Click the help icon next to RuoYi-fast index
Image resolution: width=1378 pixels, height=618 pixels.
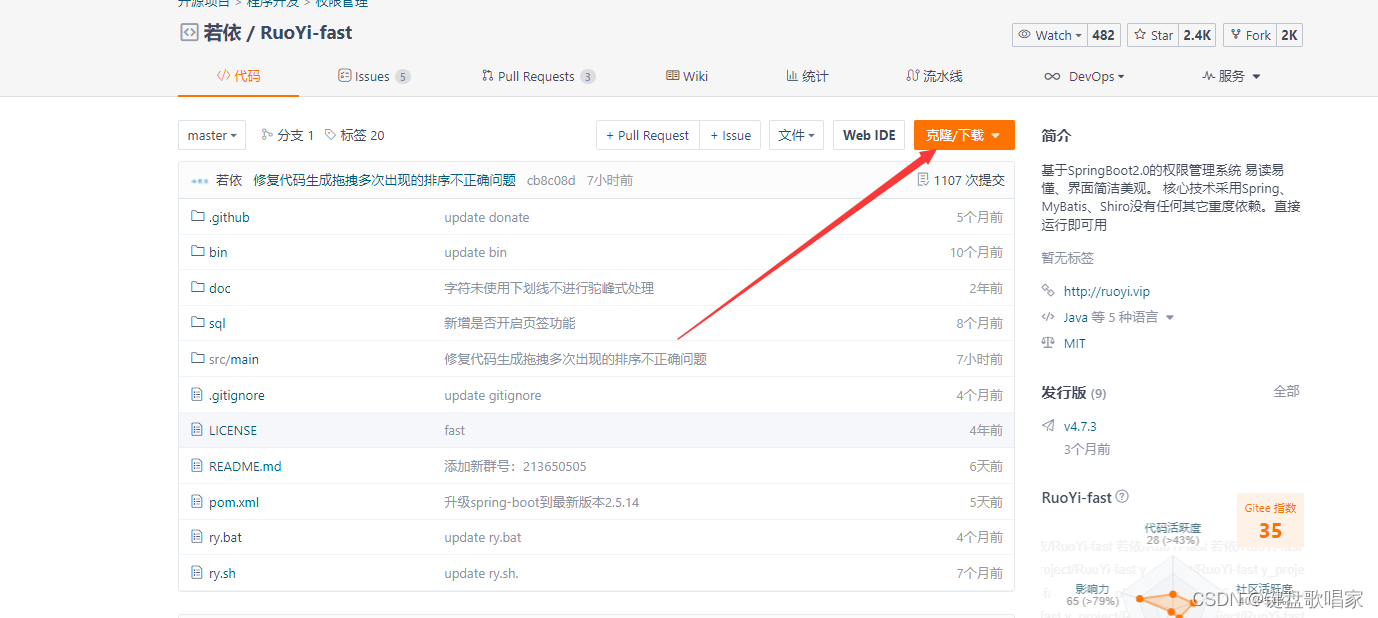[1122, 497]
